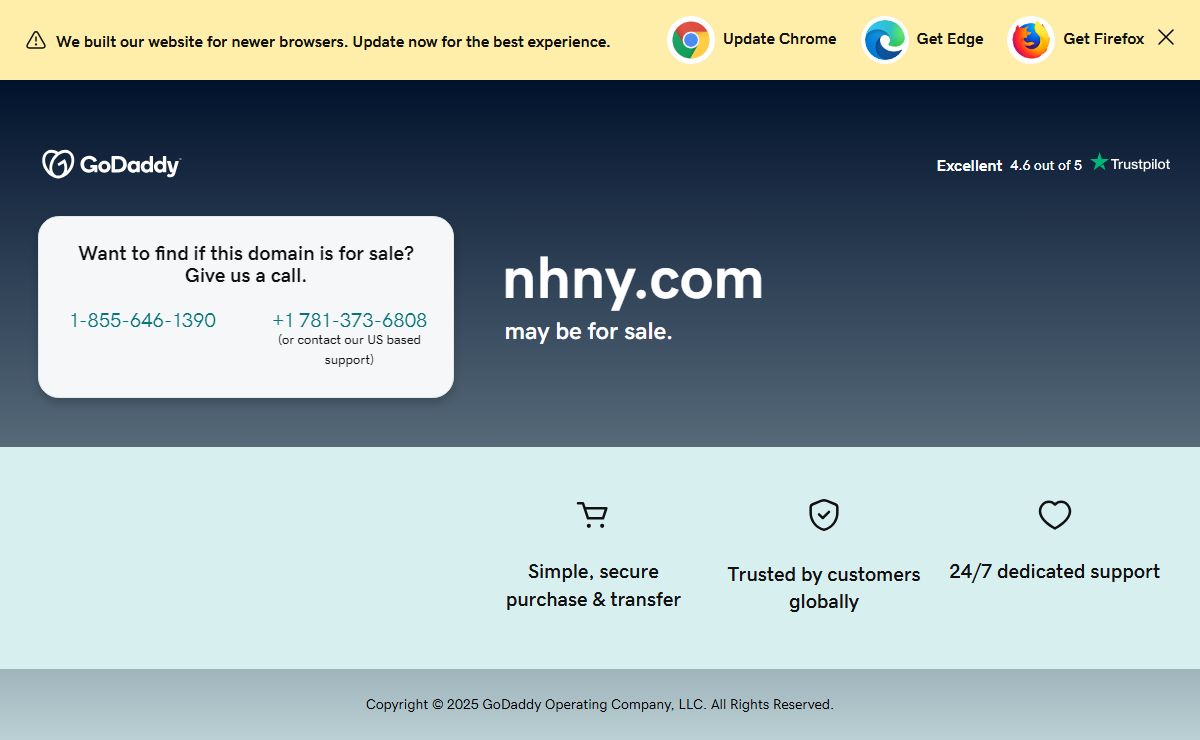Viewport: 1200px width, 740px height.
Task: Call the number 1-855-646-1390
Action: 143,321
